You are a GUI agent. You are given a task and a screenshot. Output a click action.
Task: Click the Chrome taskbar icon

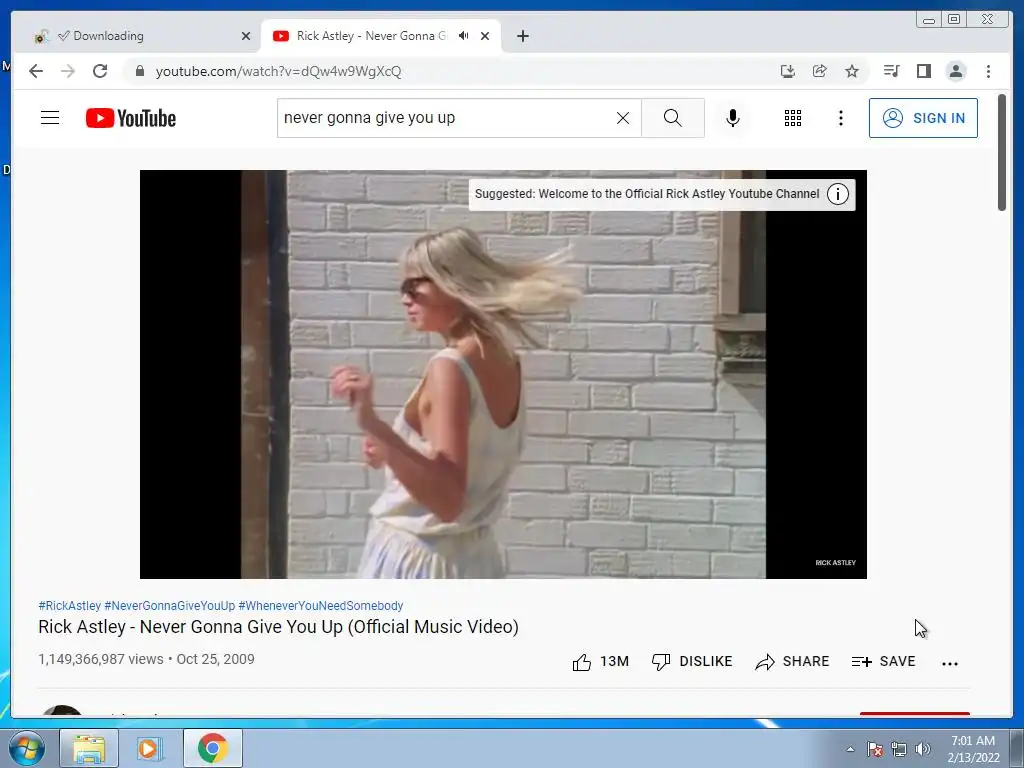[x=213, y=748]
